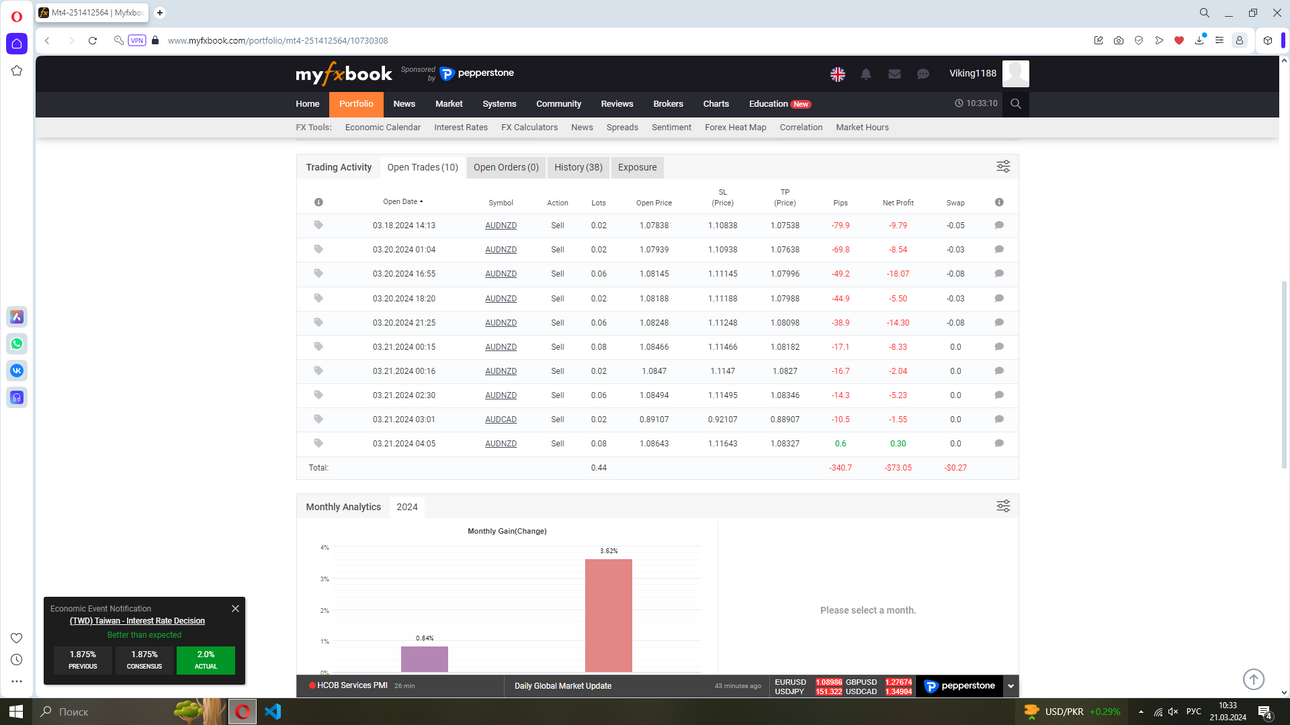Open VK in Opera sidebar
Image resolution: width=1290 pixels, height=725 pixels.
point(17,371)
